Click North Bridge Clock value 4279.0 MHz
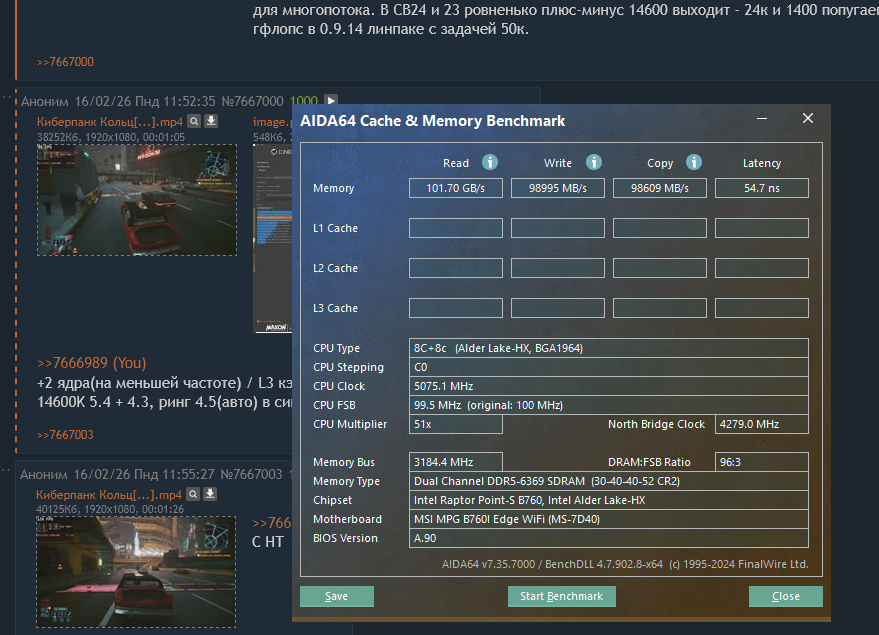 point(762,424)
